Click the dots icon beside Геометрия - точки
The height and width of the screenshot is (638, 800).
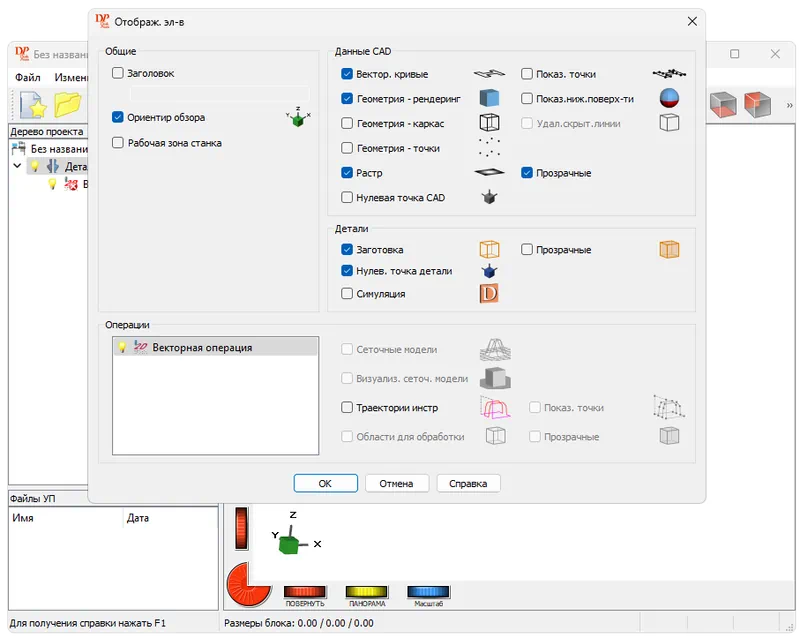pos(489,147)
